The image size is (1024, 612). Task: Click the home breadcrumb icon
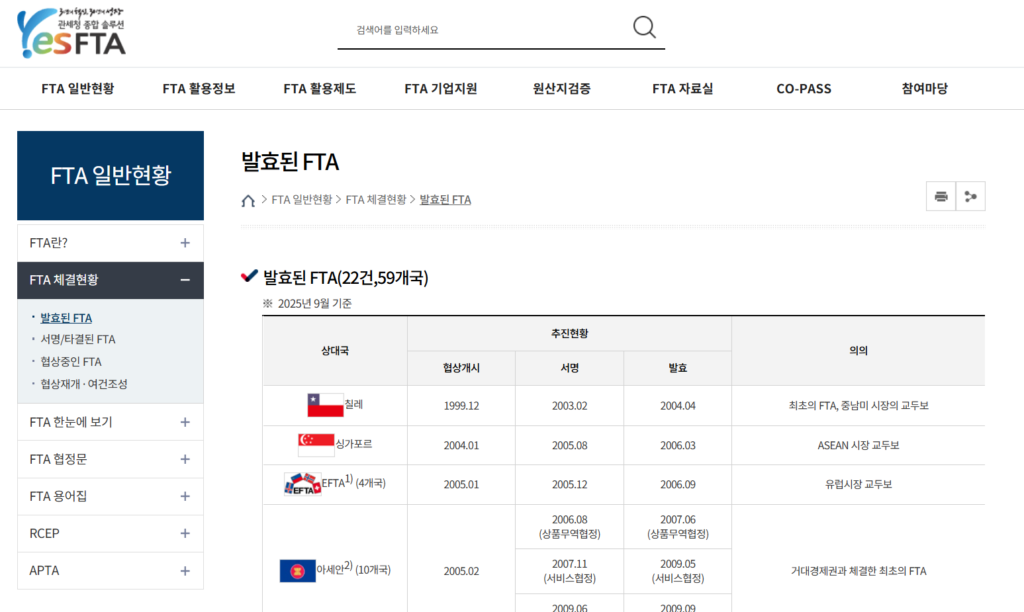248,200
